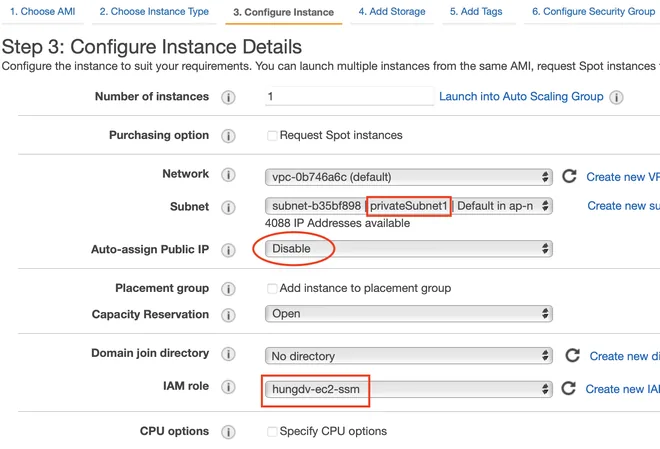
Task: Show Capacity Reservation info icon
Action: 228,315
